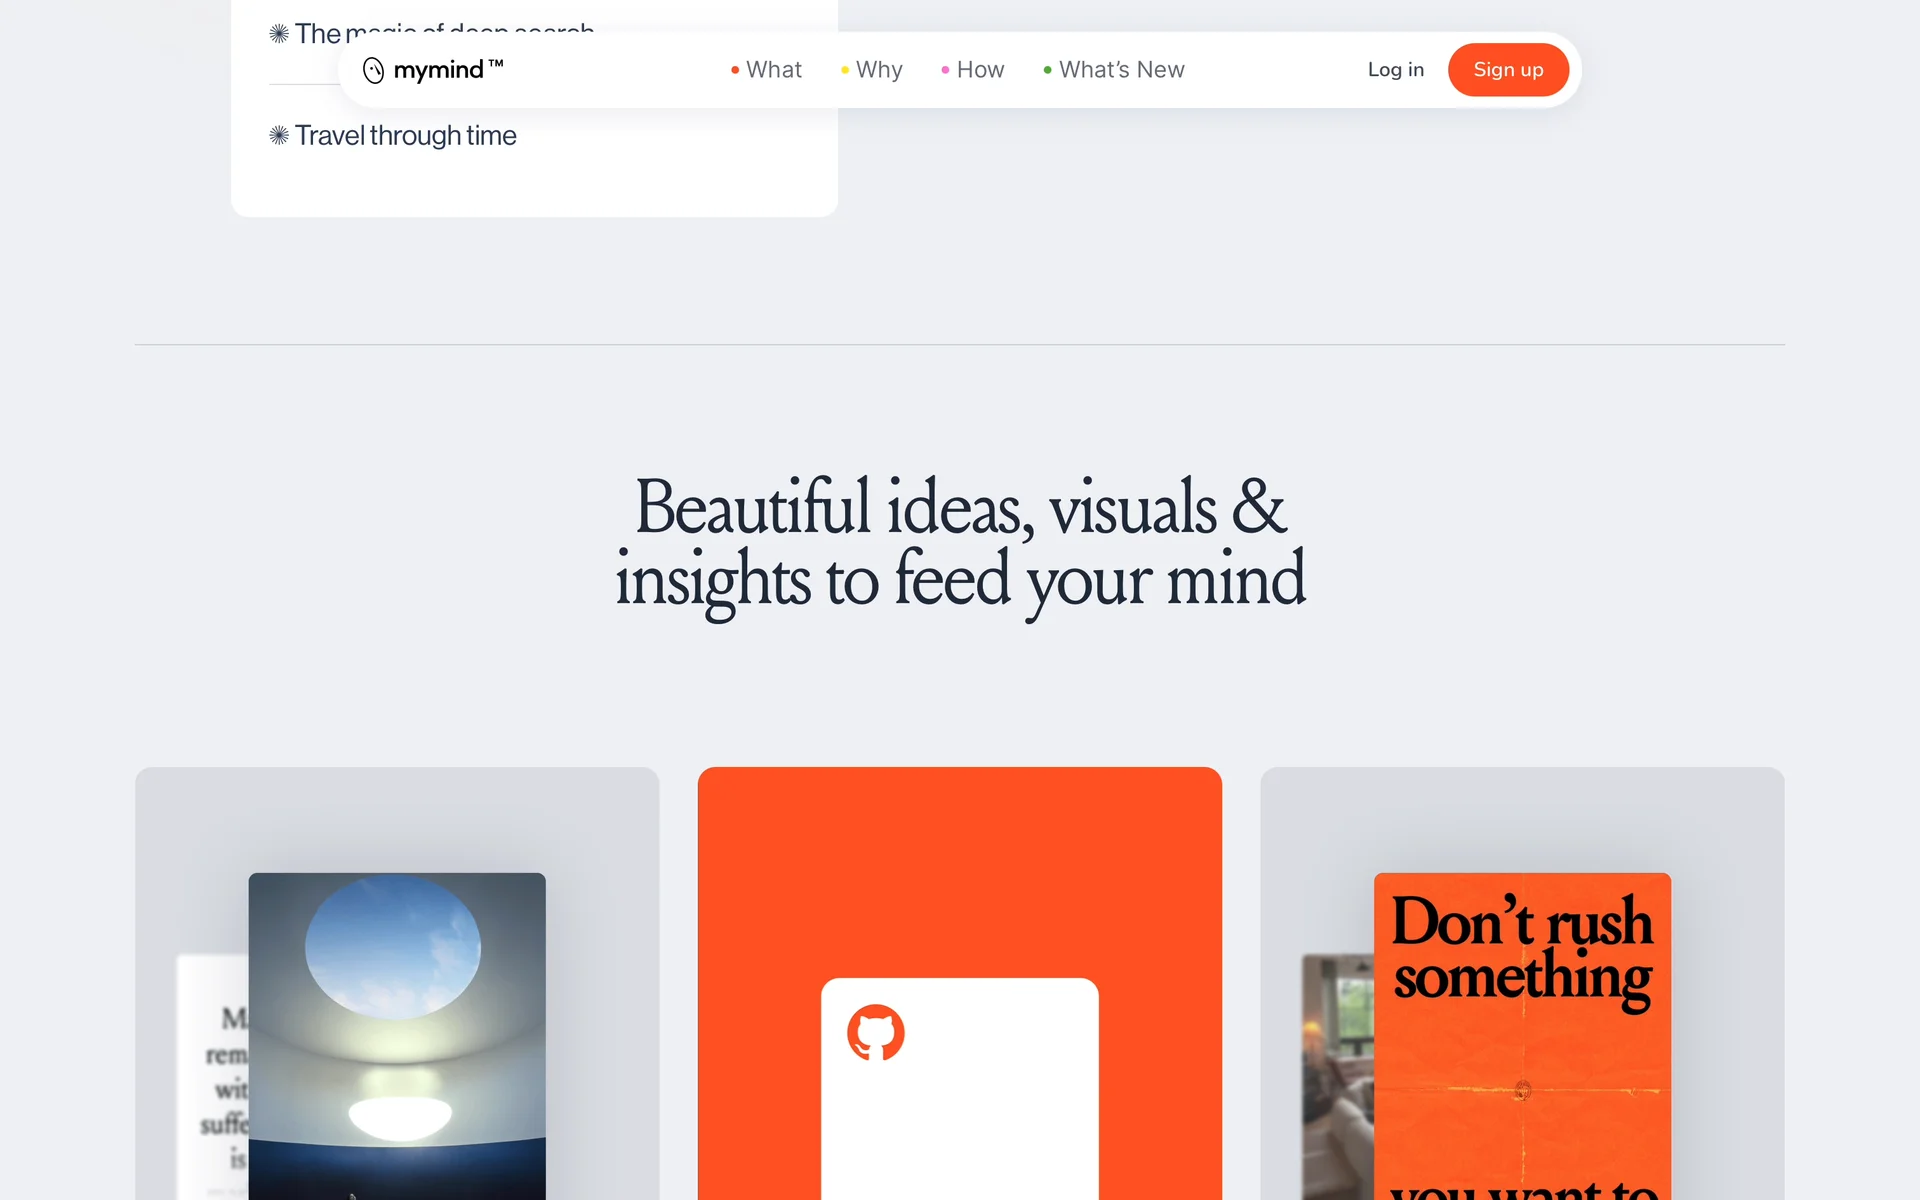Open the Don't rush something poster
Screen dimensions: 1920x1200
coord(1522,1036)
